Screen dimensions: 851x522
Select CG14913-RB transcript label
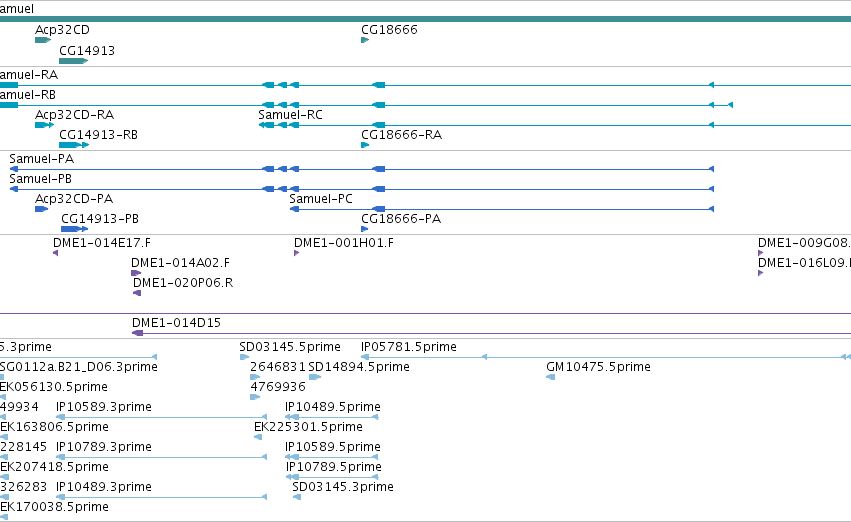tap(98, 135)
